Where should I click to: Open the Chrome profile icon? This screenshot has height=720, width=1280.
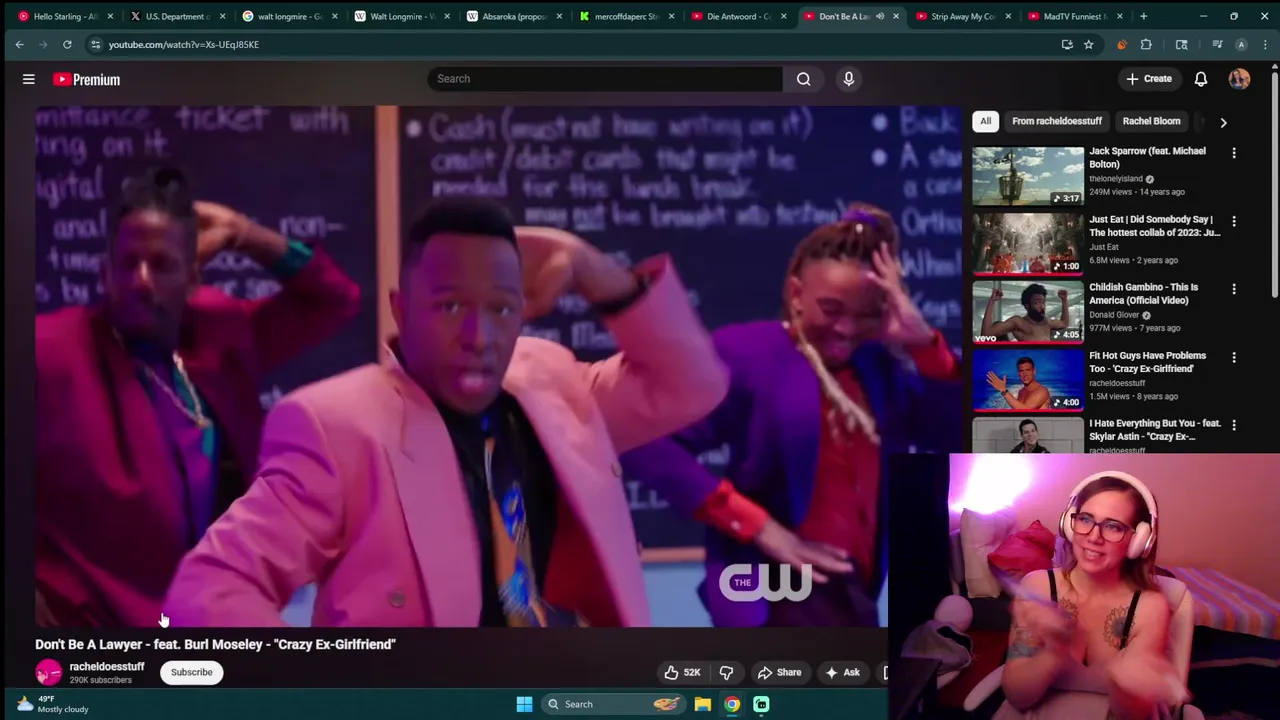pyautogui.click(x=1241, y=44)
